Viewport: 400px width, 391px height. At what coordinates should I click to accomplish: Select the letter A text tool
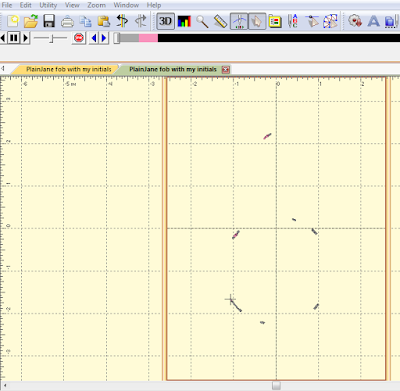(x=373, y=22)
